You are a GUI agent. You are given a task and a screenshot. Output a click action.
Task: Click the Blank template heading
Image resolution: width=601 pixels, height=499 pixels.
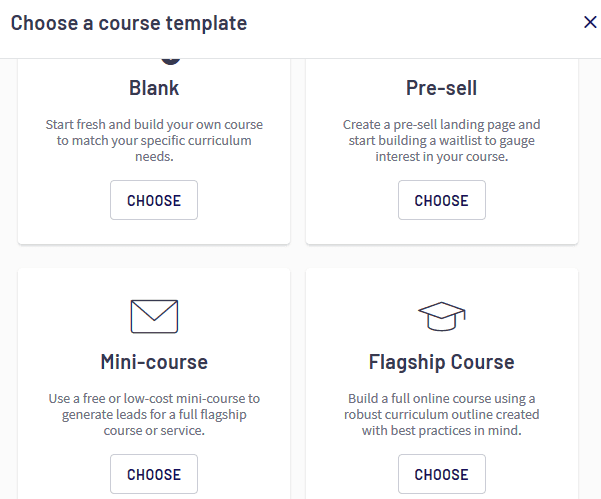point(154,88)
